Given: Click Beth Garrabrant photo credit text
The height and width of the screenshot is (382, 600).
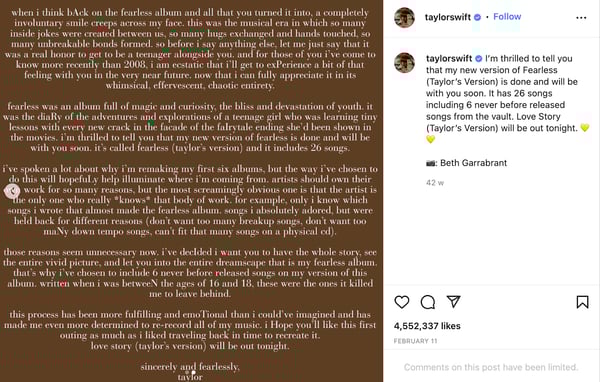Looking at the screenshot, I should (473, 163).
